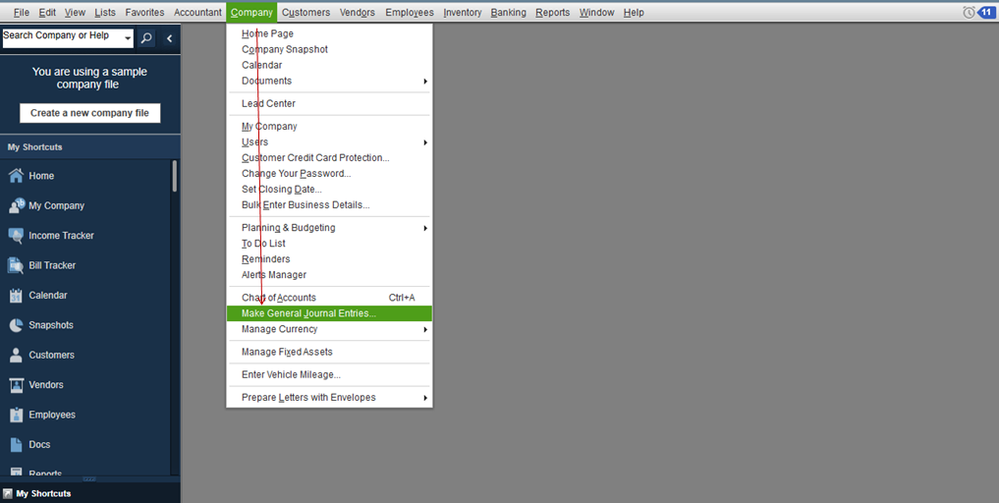Viewport: 999px width, 503px height.
Task: Open the View menu
Action: [x=75, y=12]
